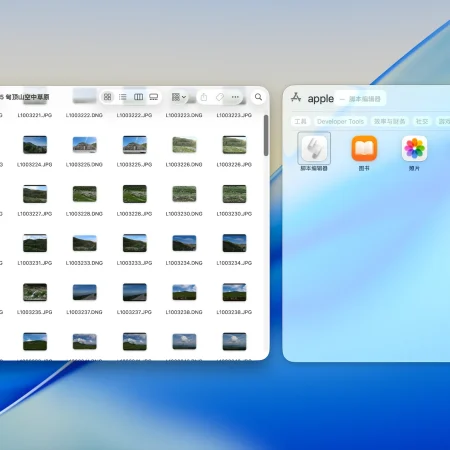Viewport: 450px width, 450px height.
Task: Open the Finder group-by dropdown
Action: click(x=179, y=97)
